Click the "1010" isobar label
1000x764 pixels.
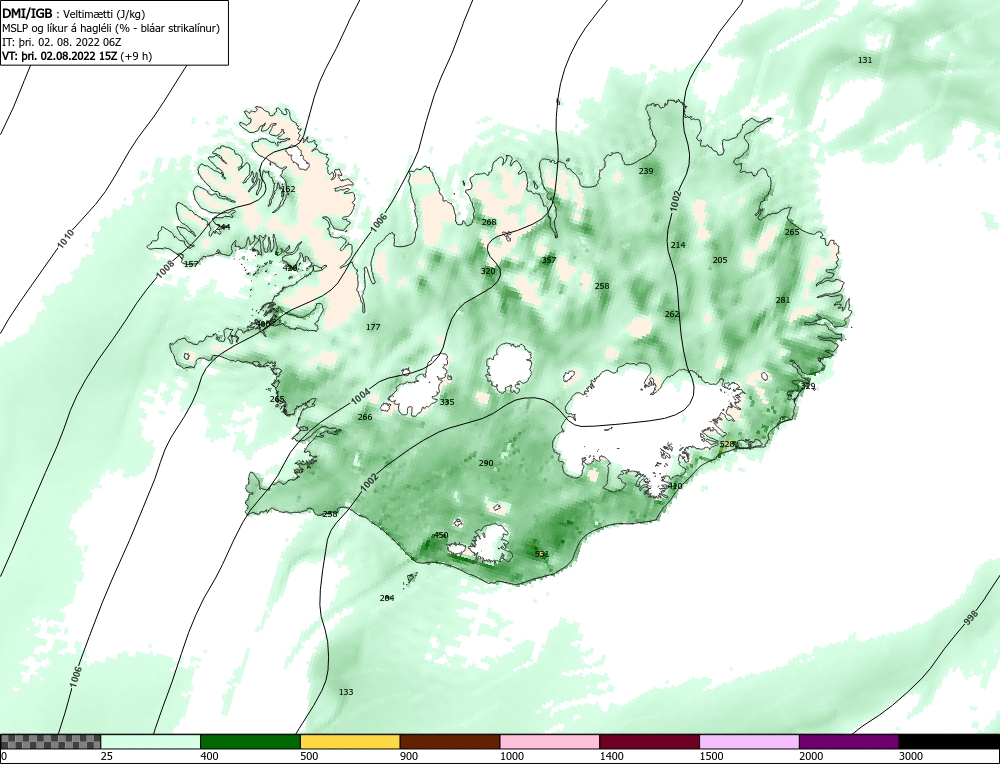pos(66,239)
